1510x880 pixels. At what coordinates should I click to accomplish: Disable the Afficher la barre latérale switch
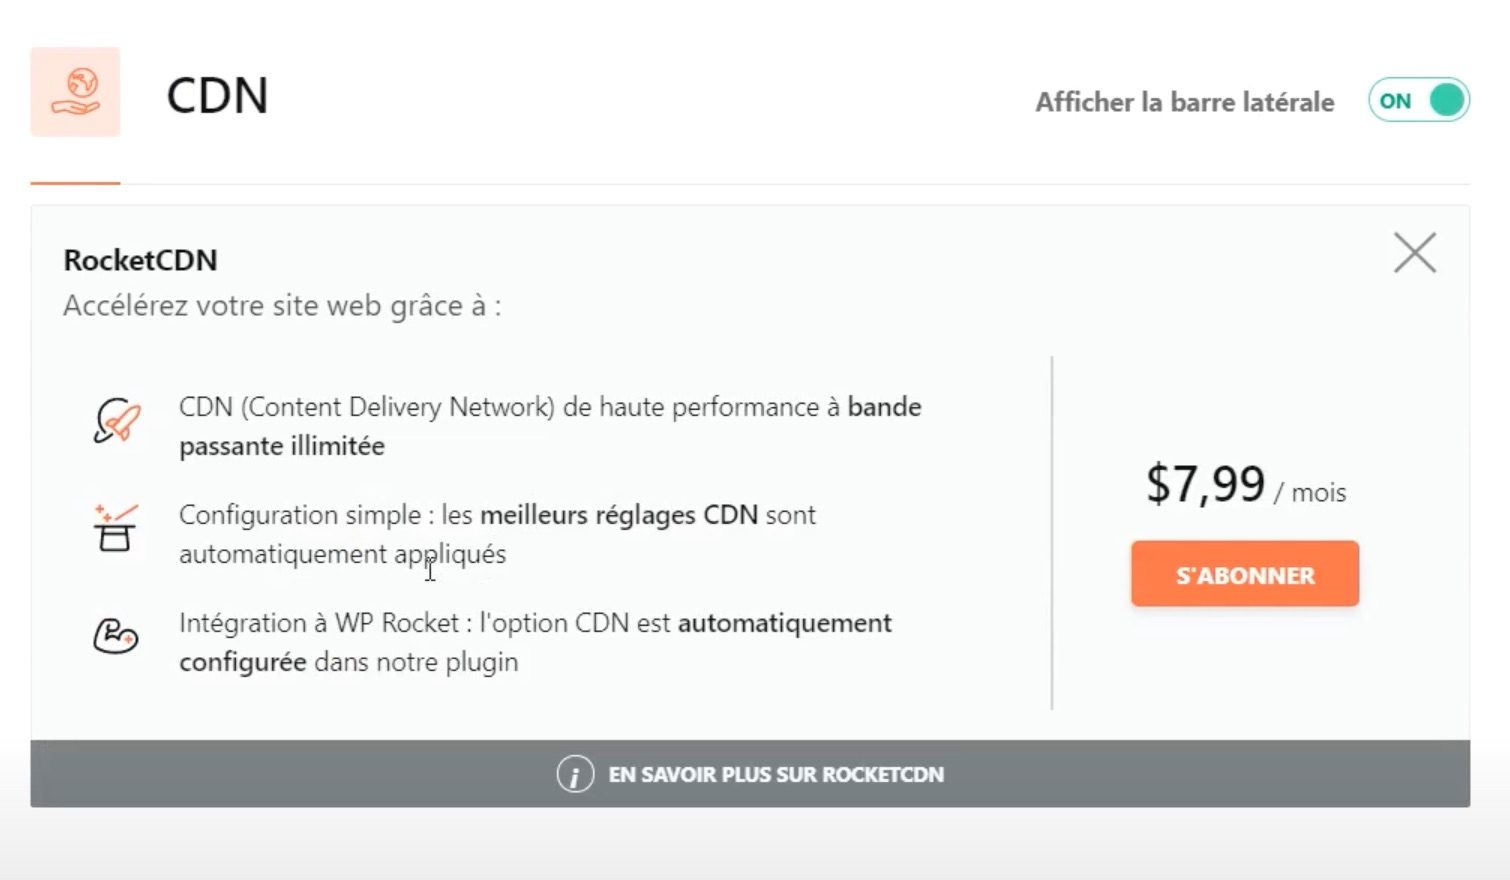point(1418,100)
